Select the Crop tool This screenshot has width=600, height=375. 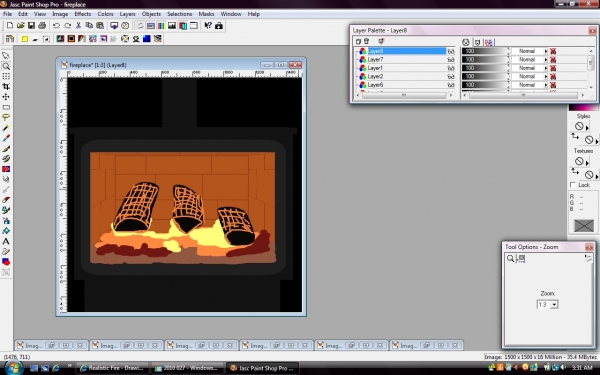(x=6, y=86)
